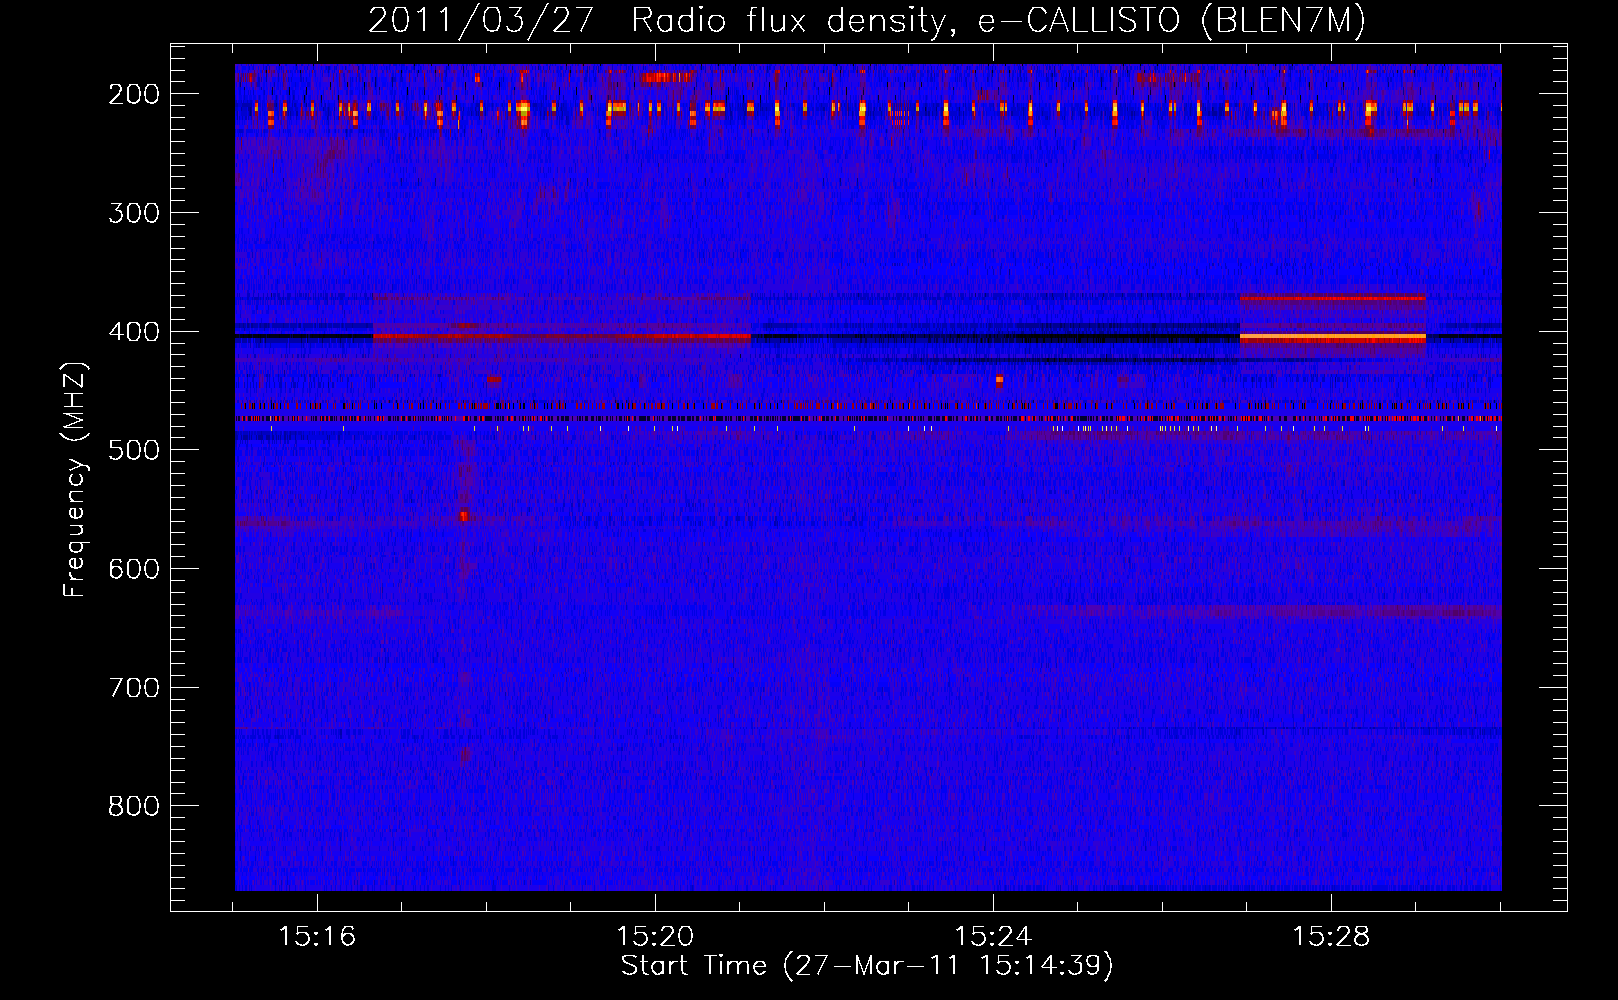Click the 400 frequency tick label
This screenshot has height=1000, width=1618.
pyautogui.click(x=134, y=332)
